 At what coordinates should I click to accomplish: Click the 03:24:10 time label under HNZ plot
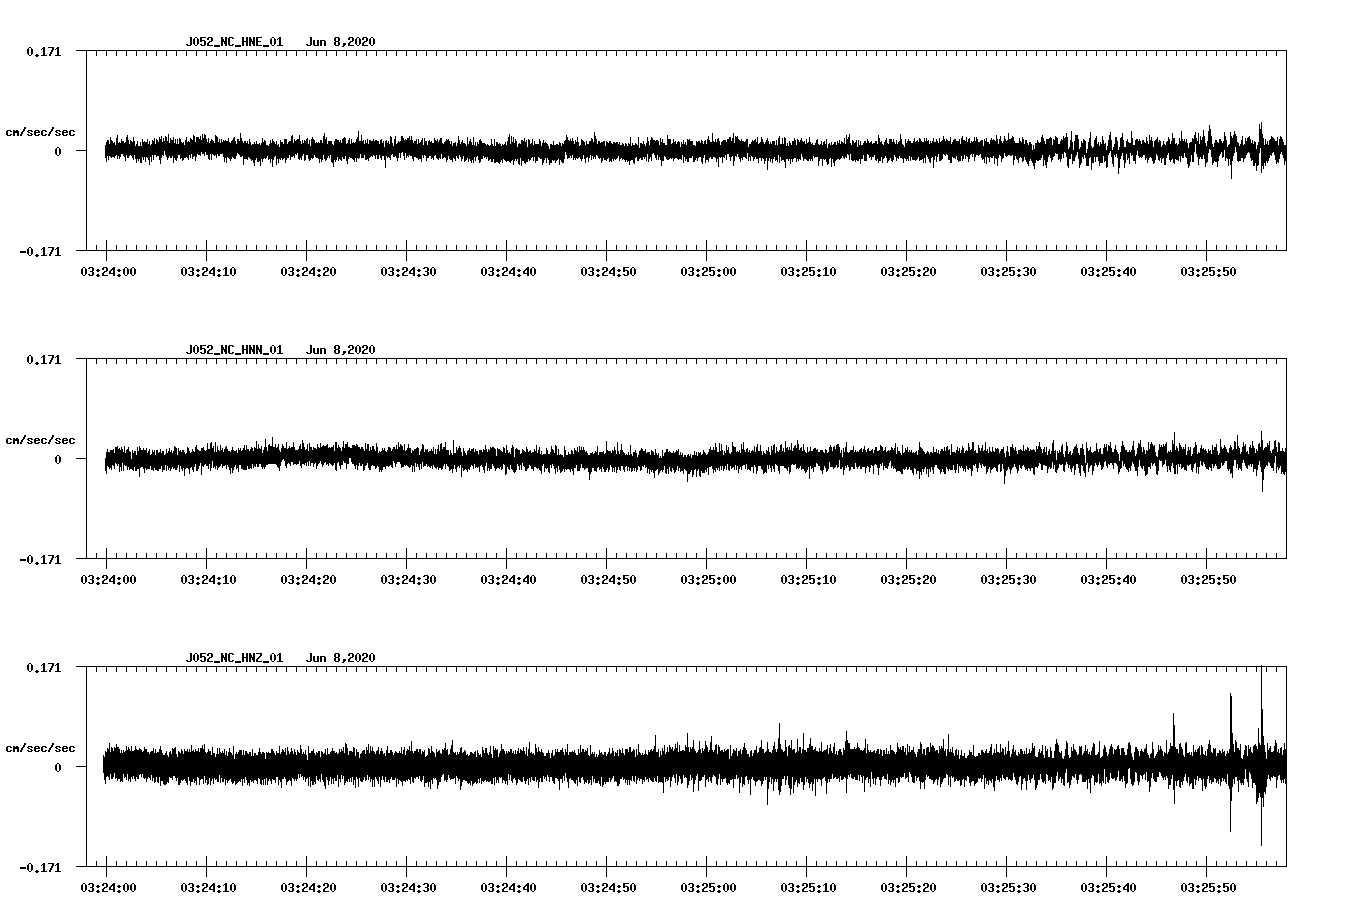[x=207, y=888]
